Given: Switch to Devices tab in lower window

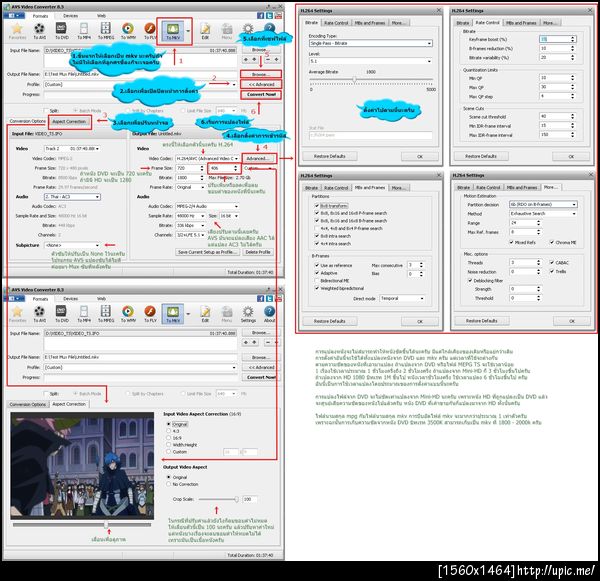Looking at the screenshot, I should pos(70,299).
